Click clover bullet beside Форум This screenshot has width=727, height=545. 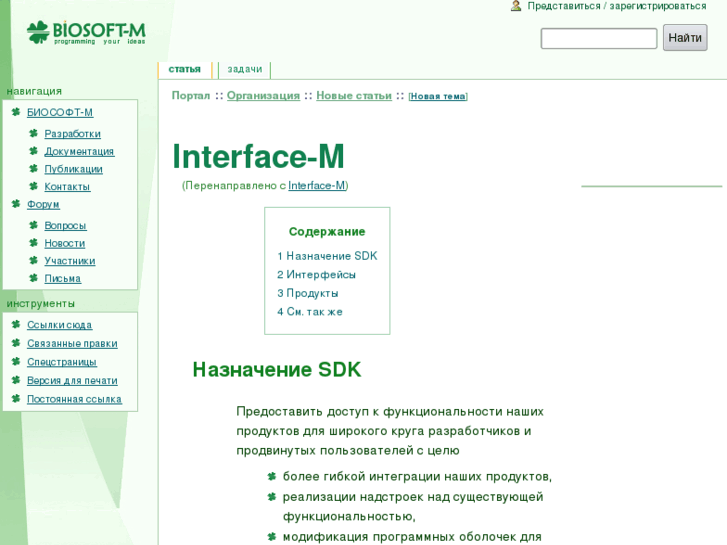(16, 204)
